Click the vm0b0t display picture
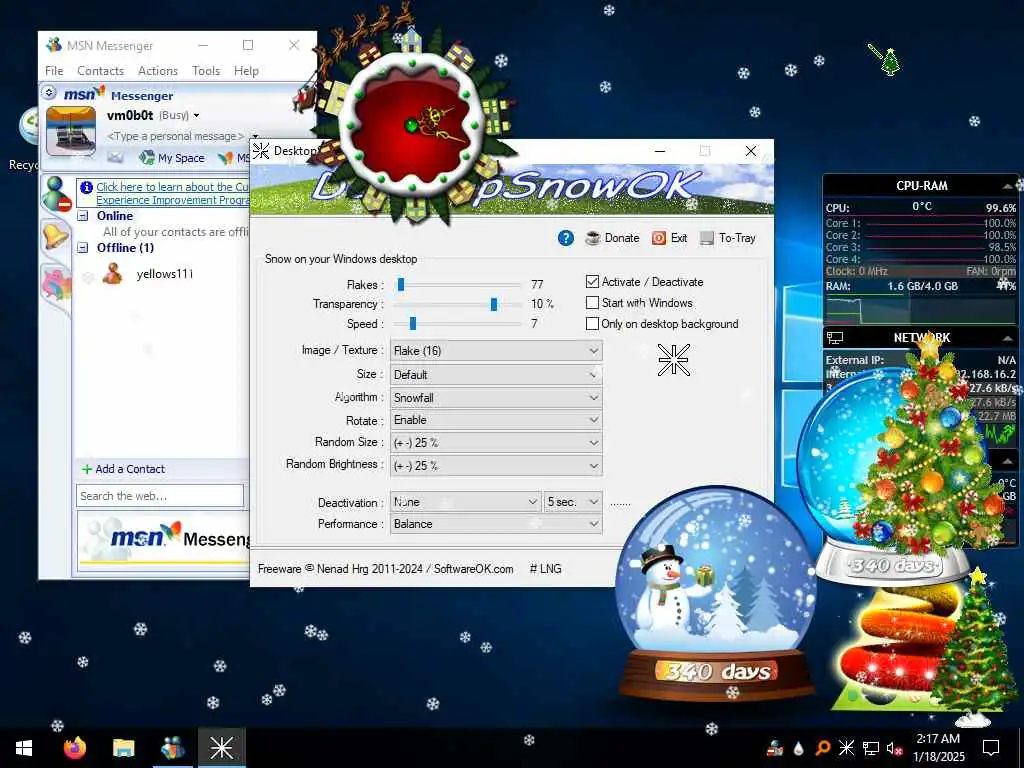Image resolution: width=1024 pixels, height=768 pixels. coord(71,131)
